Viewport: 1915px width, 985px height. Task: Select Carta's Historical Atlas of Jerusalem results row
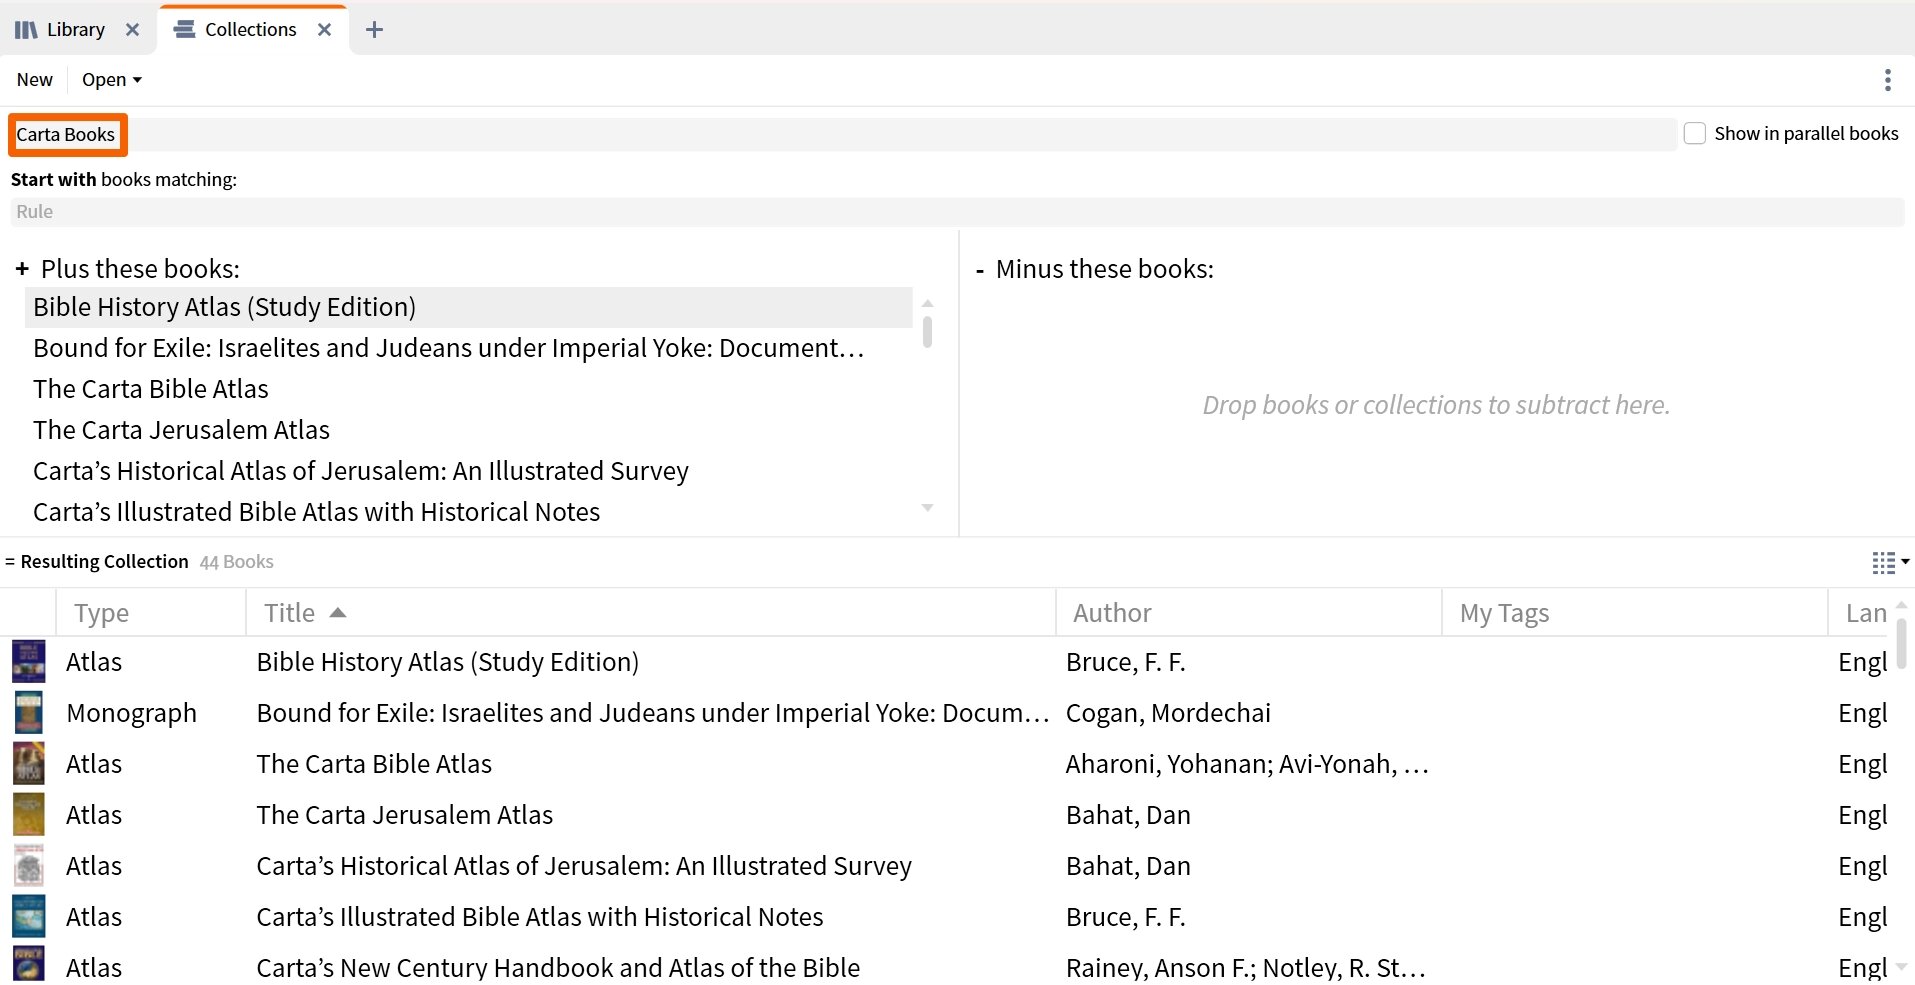[x=946, y=866]
